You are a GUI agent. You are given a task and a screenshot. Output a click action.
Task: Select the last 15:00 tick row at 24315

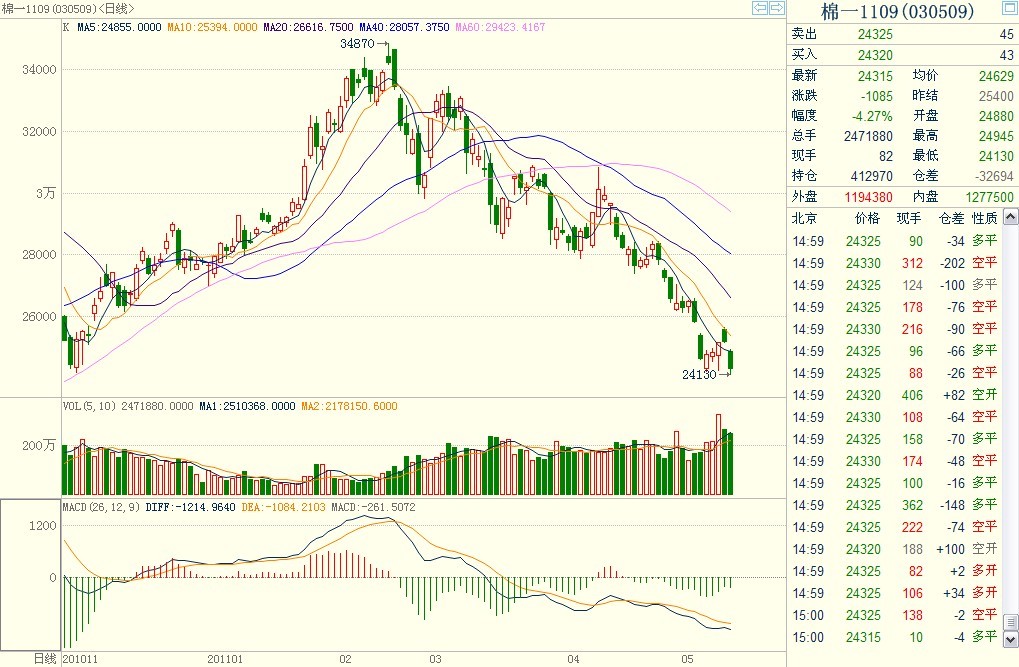point(902,637)
